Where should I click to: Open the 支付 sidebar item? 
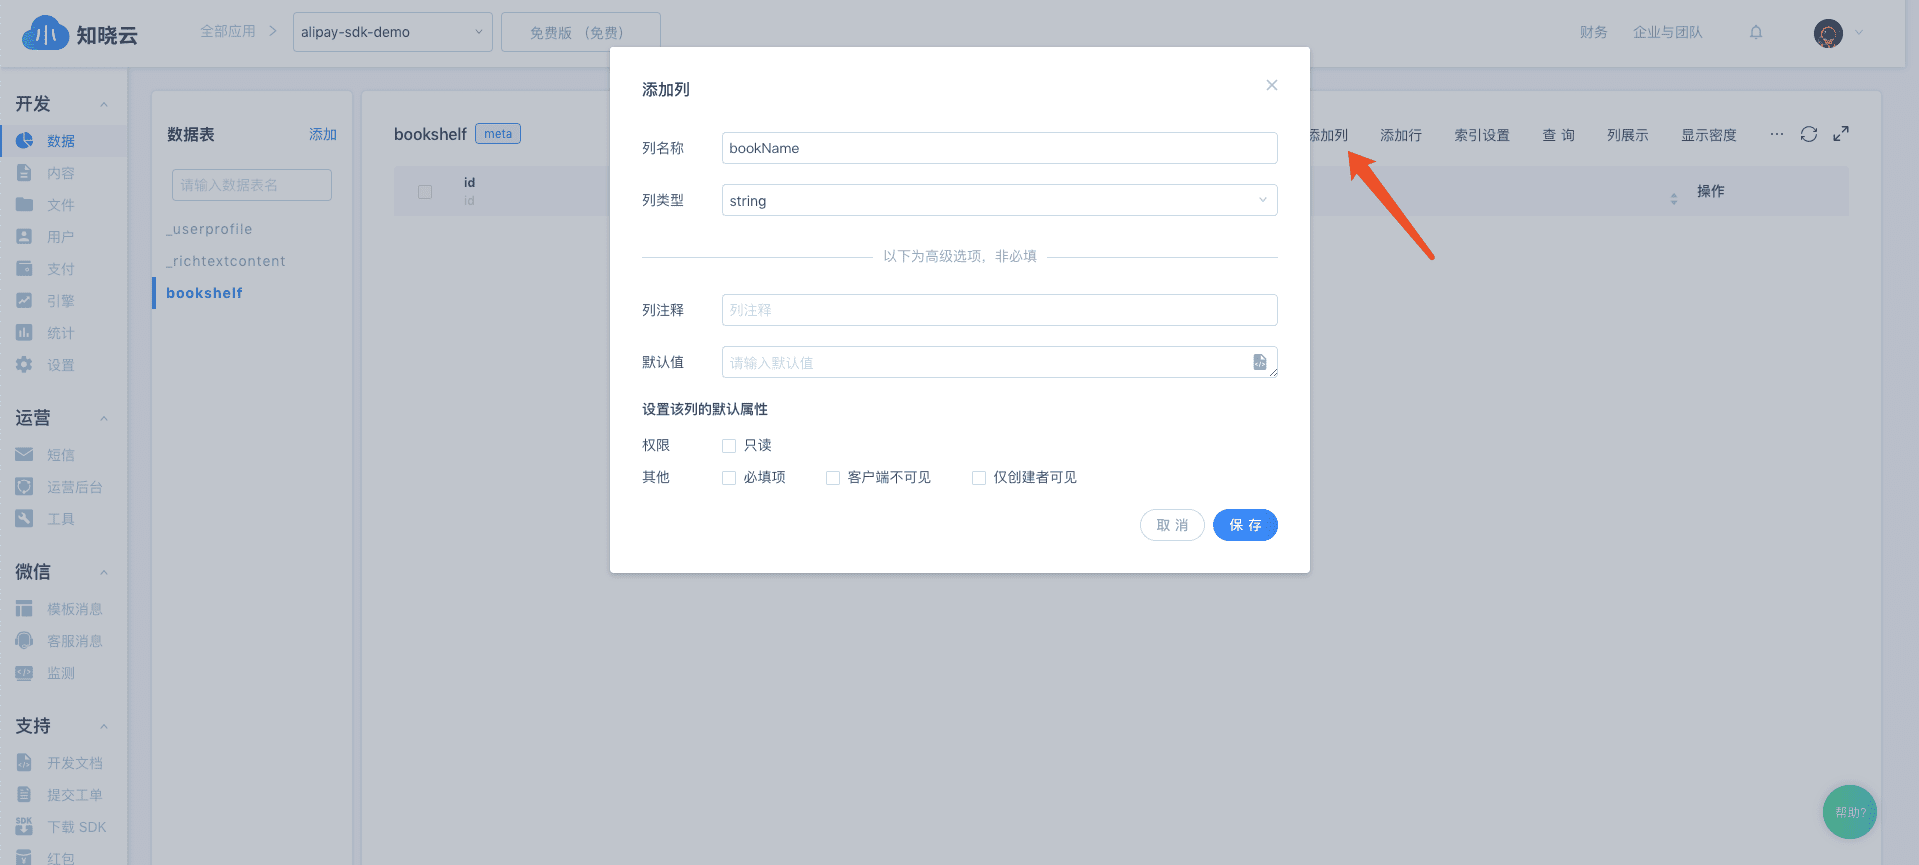coord(63,269)
